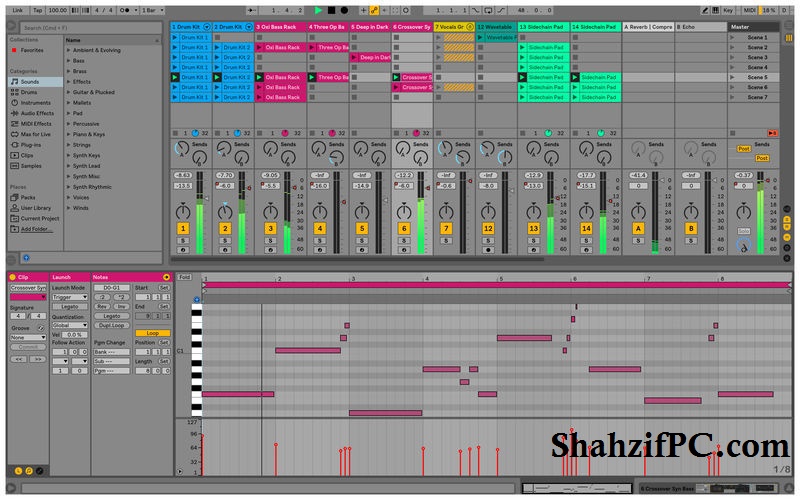800x500 pixels.
Task: Launch Scene 7 in Master track
Action: click(x=732, y=97)
